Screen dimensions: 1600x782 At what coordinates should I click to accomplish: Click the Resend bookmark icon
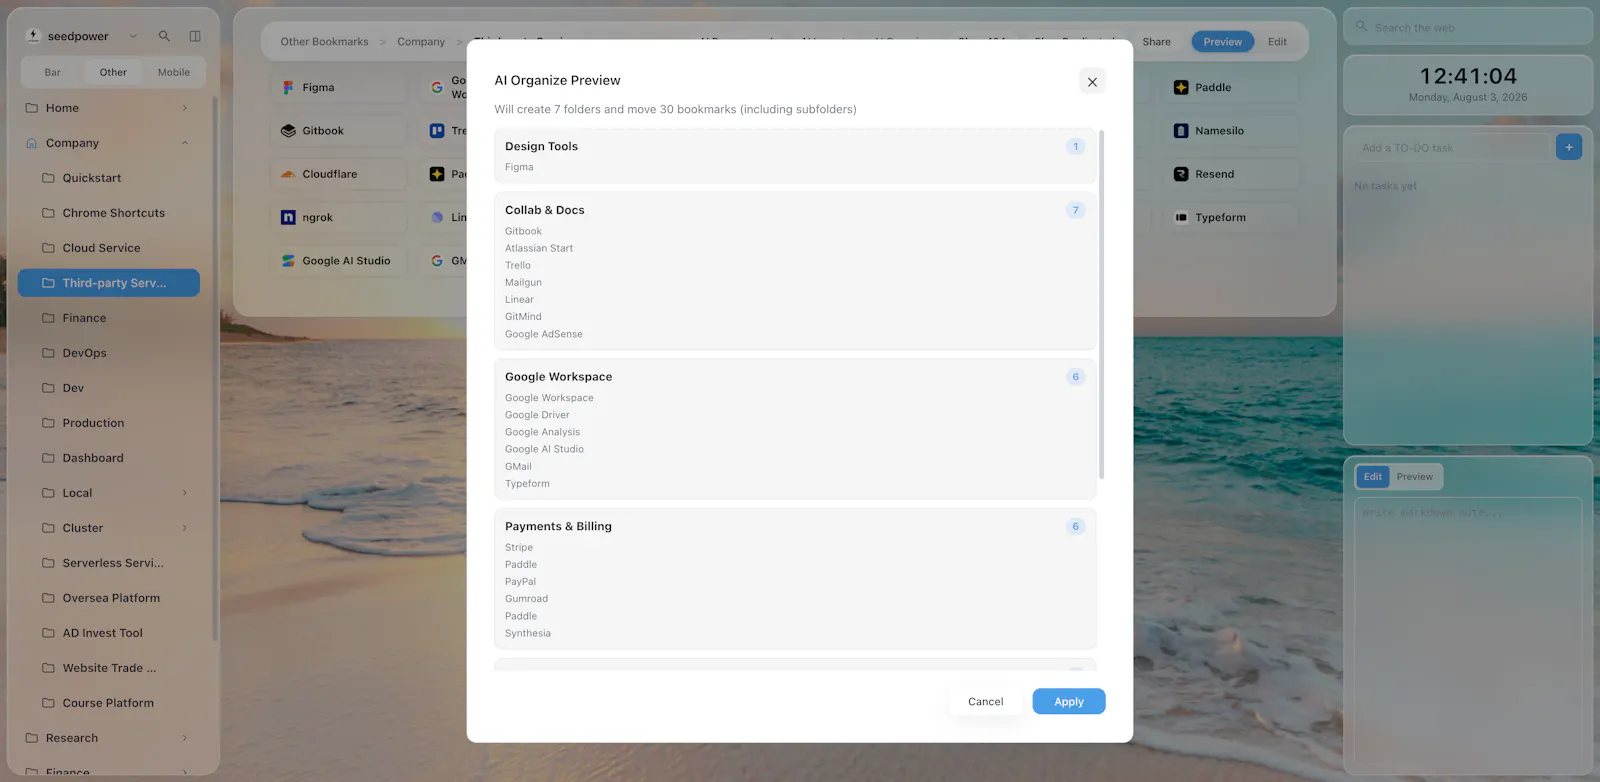pos(1181,174)
